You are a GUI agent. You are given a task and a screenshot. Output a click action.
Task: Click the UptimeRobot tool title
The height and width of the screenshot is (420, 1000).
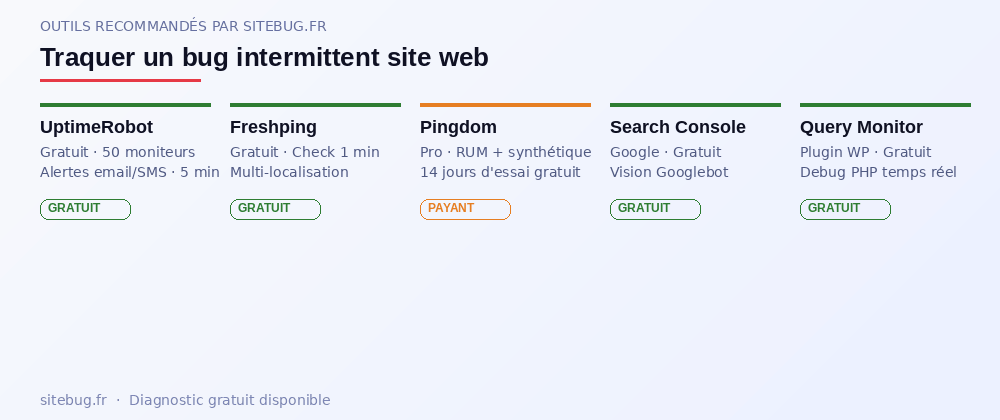click(96, 127)
